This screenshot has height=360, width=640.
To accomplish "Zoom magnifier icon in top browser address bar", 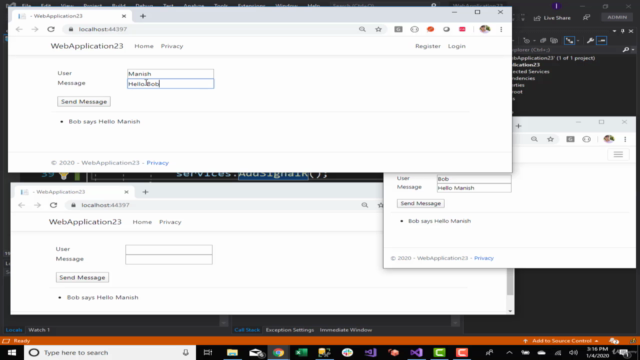I will (362, 29).
